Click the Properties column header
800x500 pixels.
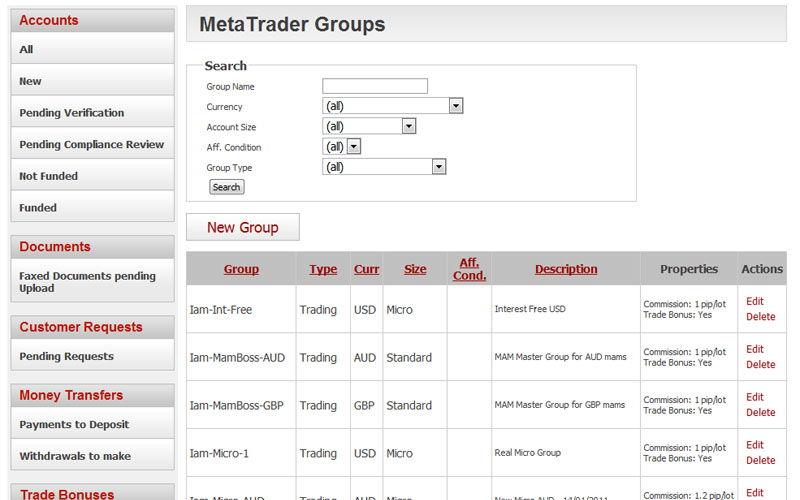[x=689, y=269]
